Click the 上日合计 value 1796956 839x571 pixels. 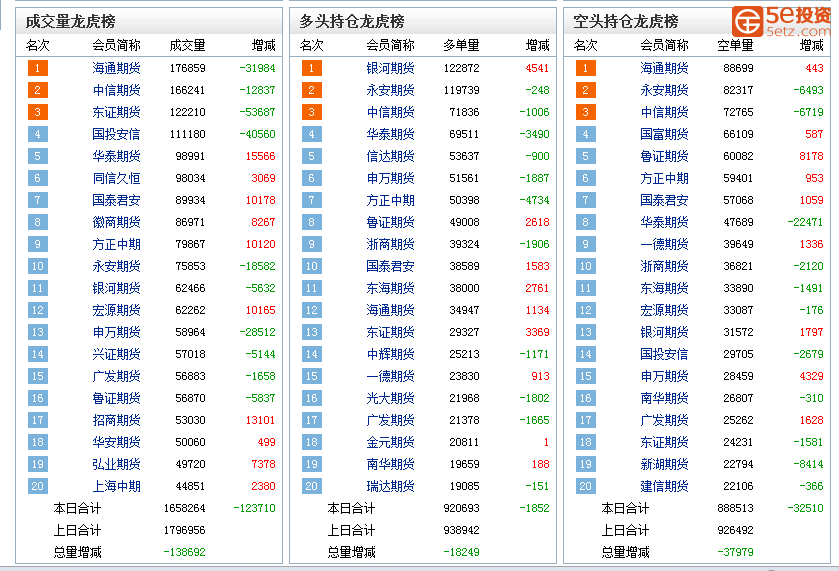(x=185, y=530)
